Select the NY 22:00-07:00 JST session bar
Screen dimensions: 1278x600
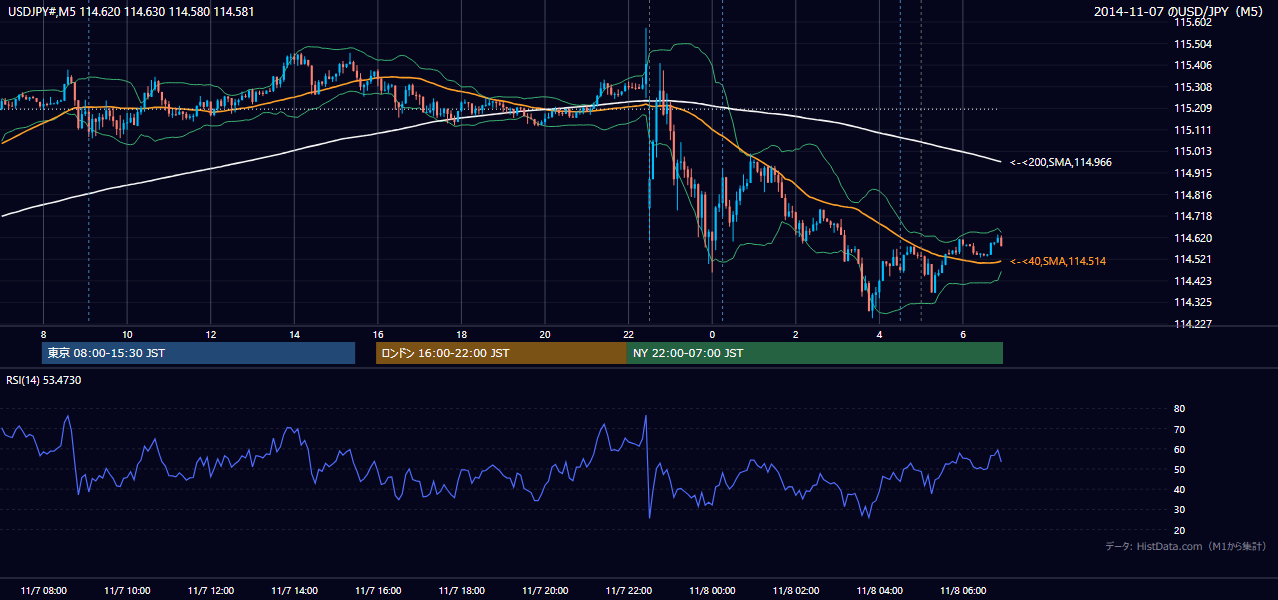coord(815,353)
